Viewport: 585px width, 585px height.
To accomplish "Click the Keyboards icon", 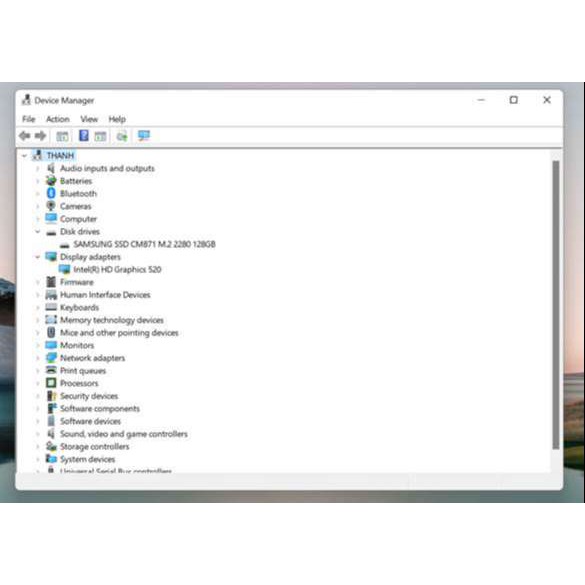I will [51, 307].
